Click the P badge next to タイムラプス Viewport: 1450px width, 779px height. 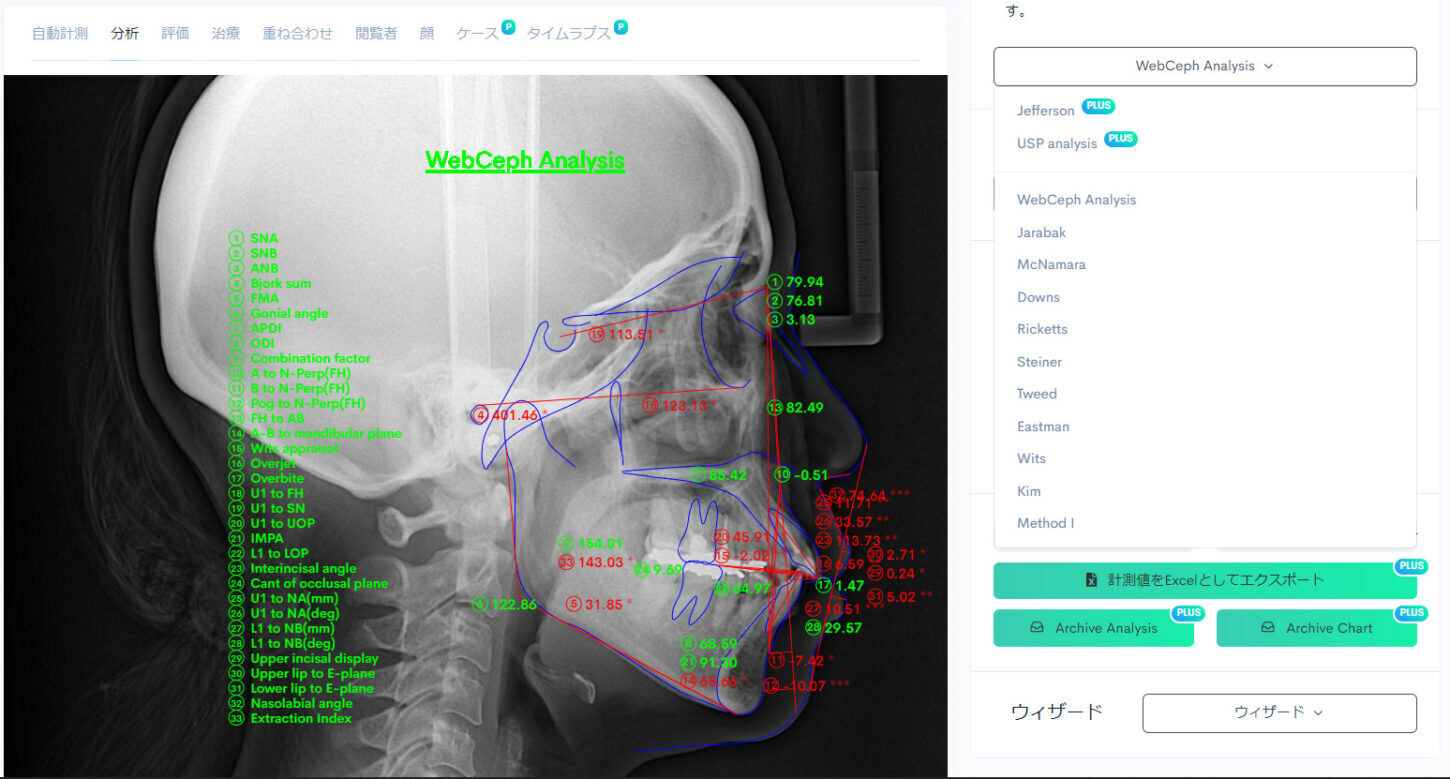[x=621, y=27]
